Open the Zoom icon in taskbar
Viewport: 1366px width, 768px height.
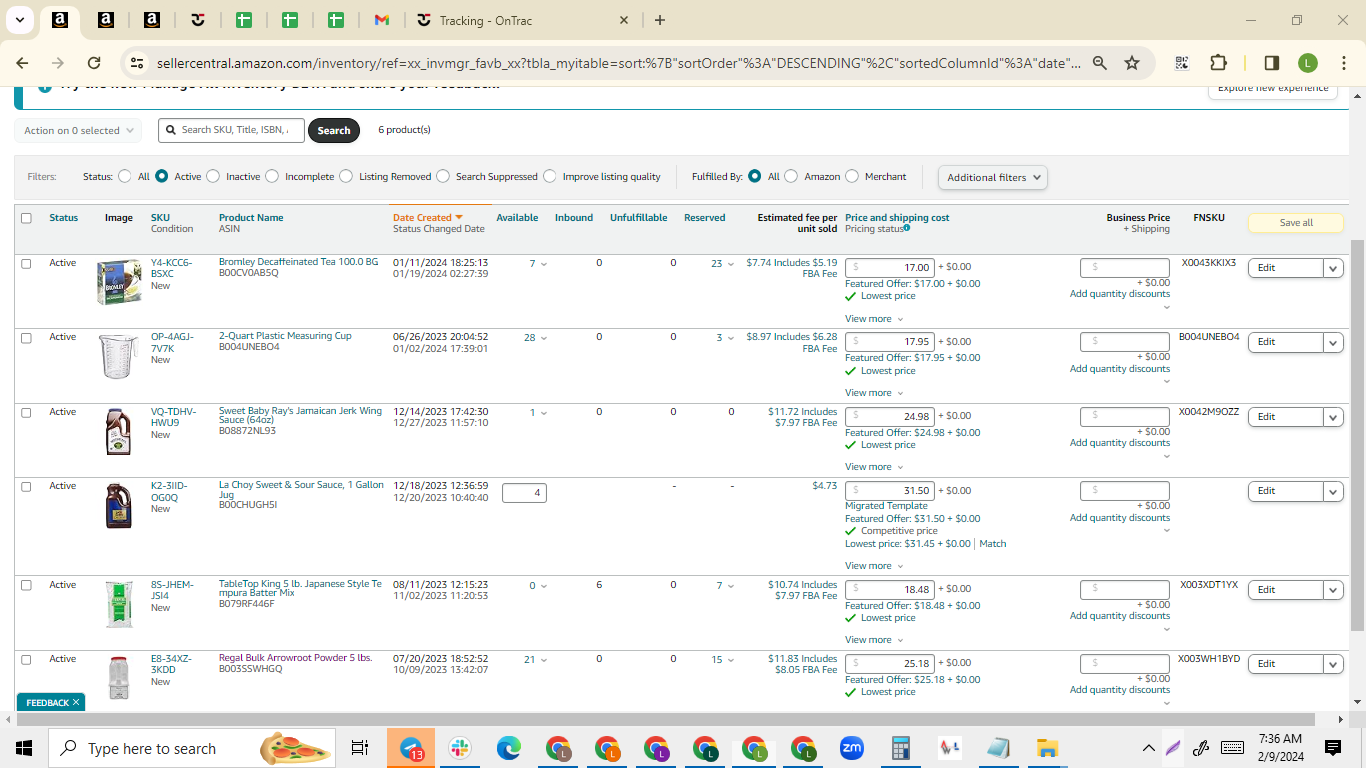click(852, 748)
